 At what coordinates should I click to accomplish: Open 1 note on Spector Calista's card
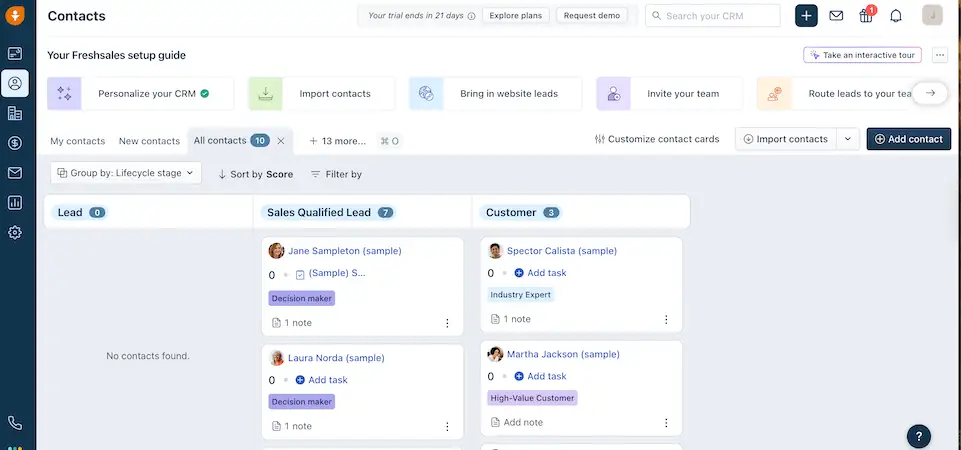(511, 319)
